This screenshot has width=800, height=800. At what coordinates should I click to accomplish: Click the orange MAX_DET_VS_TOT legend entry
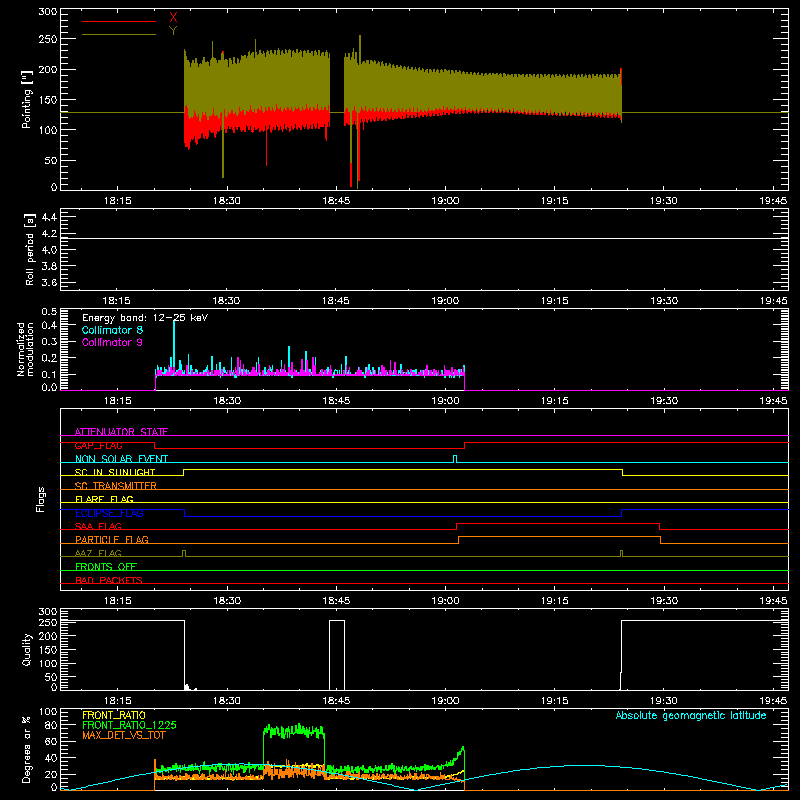click(123, 735)
